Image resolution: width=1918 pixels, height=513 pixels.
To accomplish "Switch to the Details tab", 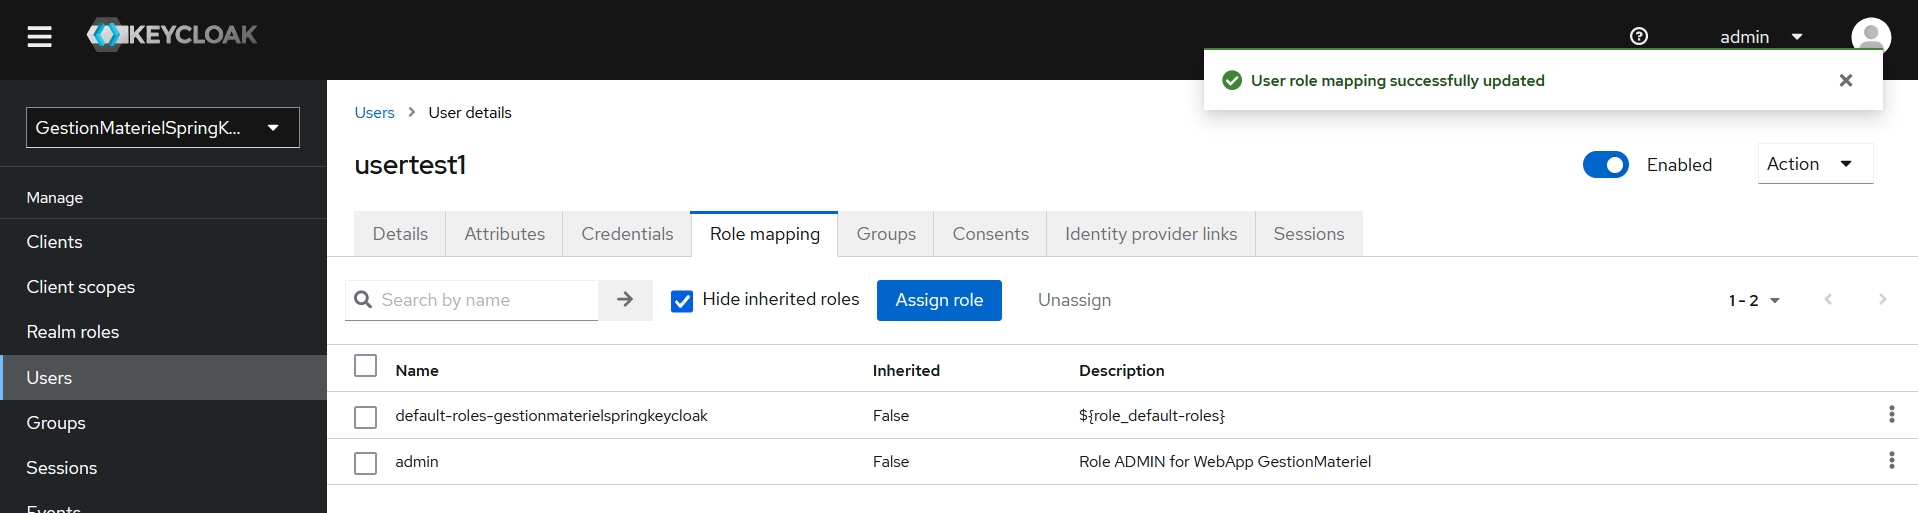I will (400, 234).
